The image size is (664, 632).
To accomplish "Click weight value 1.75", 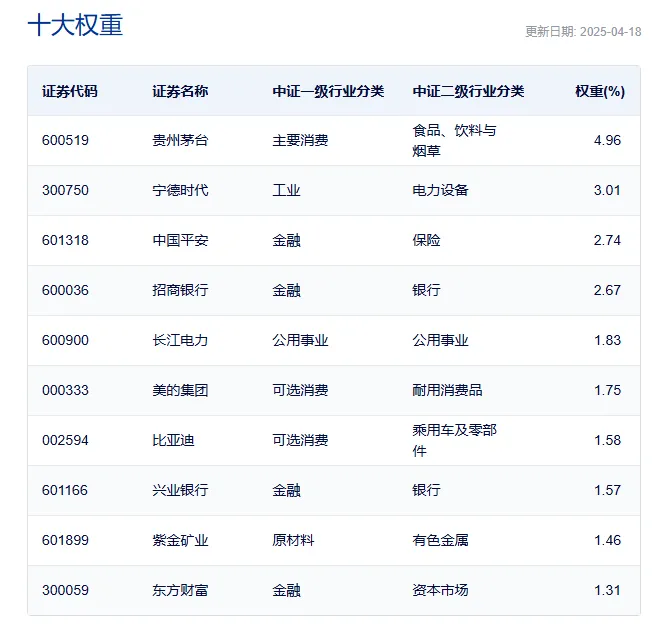I will [x=607, y=390].
